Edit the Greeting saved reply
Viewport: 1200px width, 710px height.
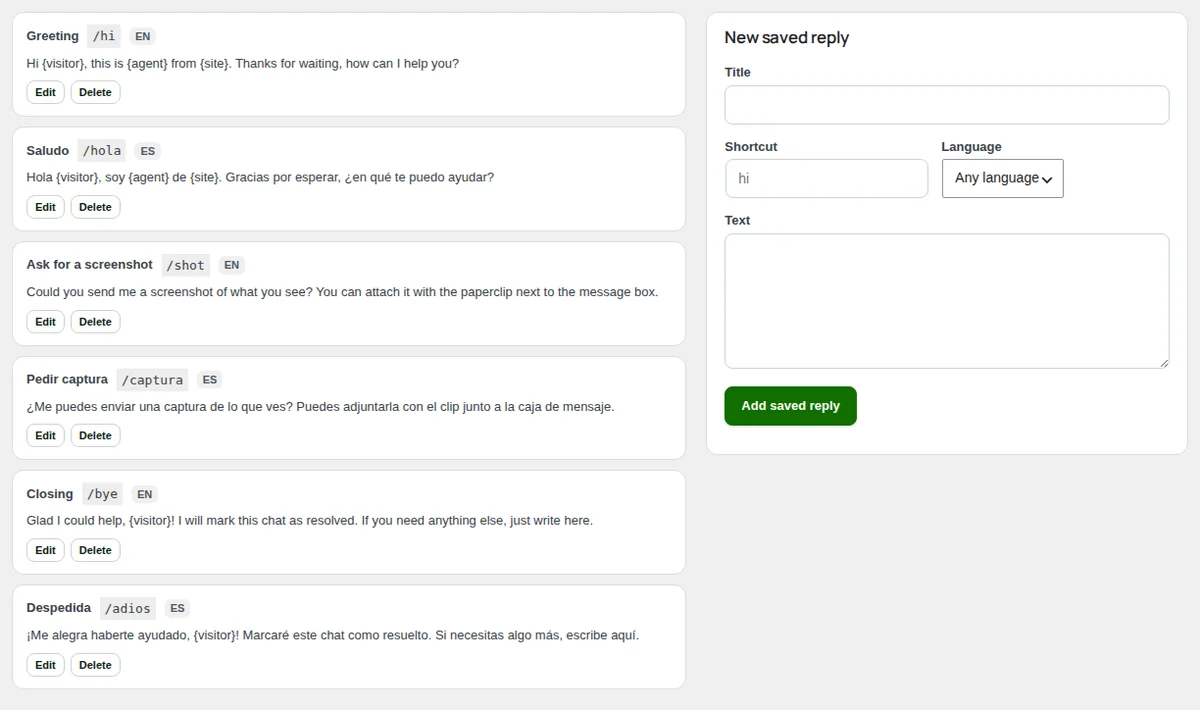point(45,92)
